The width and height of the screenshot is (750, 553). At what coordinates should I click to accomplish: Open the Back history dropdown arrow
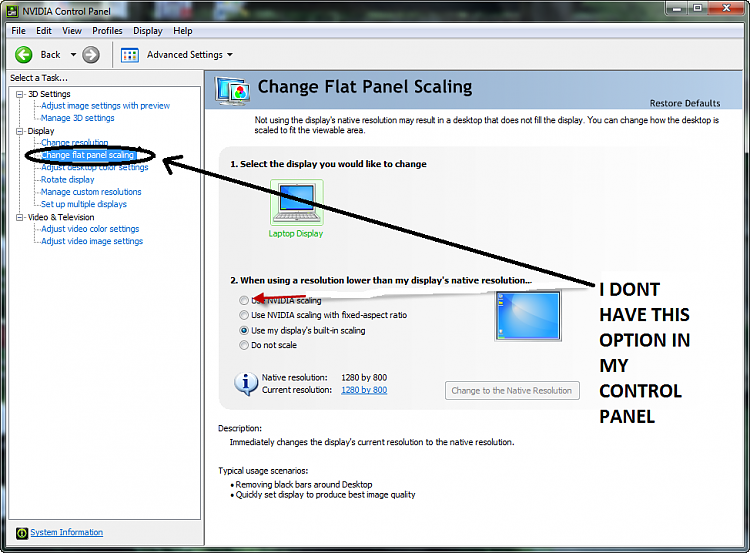(73, 55)
